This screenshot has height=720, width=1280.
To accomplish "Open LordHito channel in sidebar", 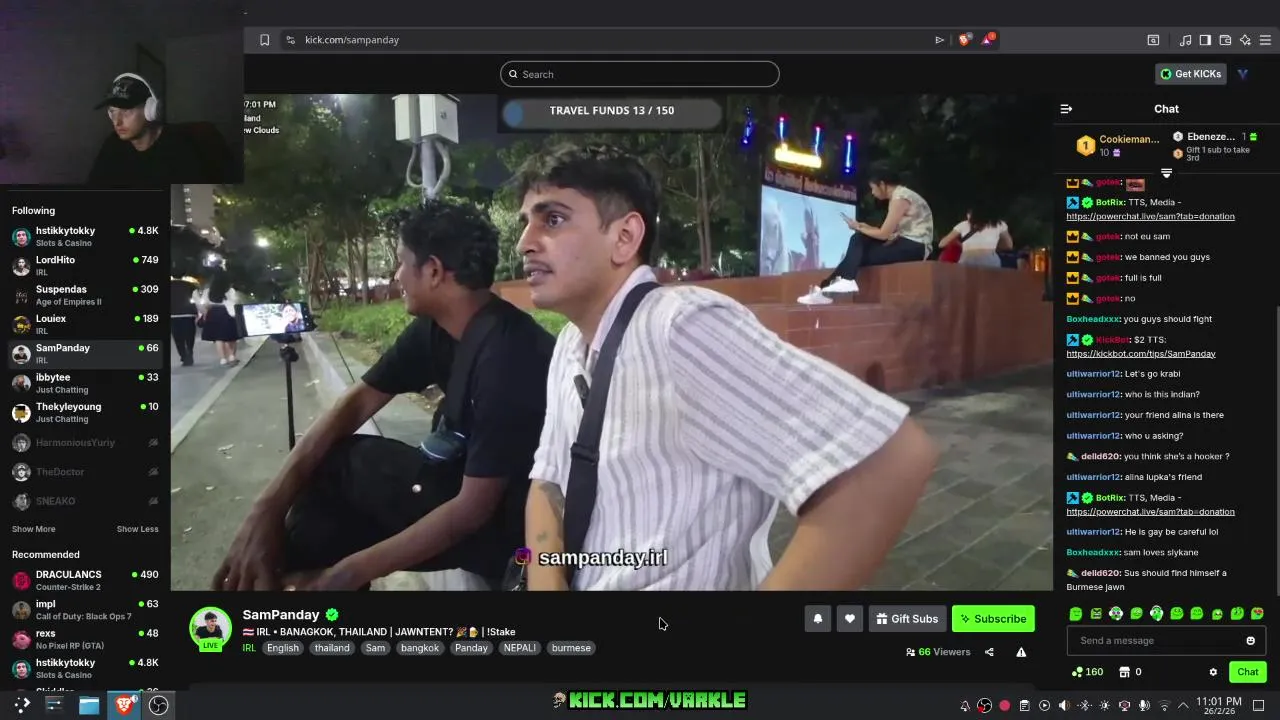I will pos(85,265).
